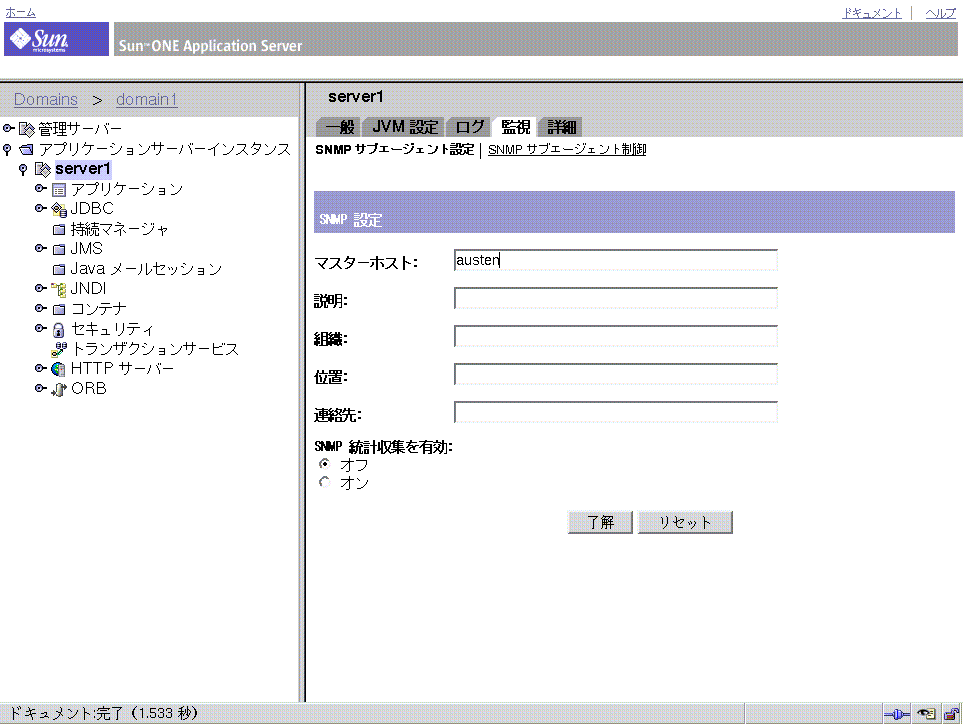Image resolution: width=963 pixels, height=724 pixels.
Task: Click the status bar eye cookie icon
Action: point(927,714)
